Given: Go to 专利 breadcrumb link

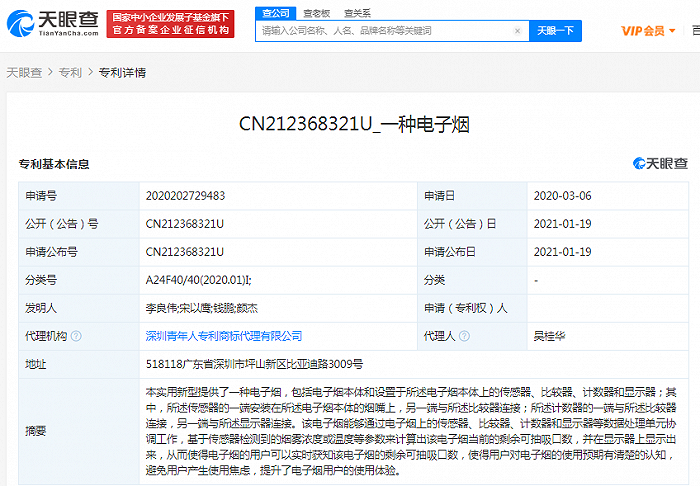Looking at the screenshot, I should coord(71,72).
